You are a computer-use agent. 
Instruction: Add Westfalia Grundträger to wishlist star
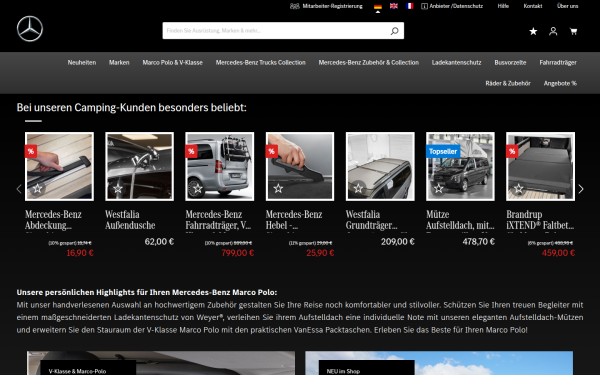pyautogui.click(x=358, y=188)
